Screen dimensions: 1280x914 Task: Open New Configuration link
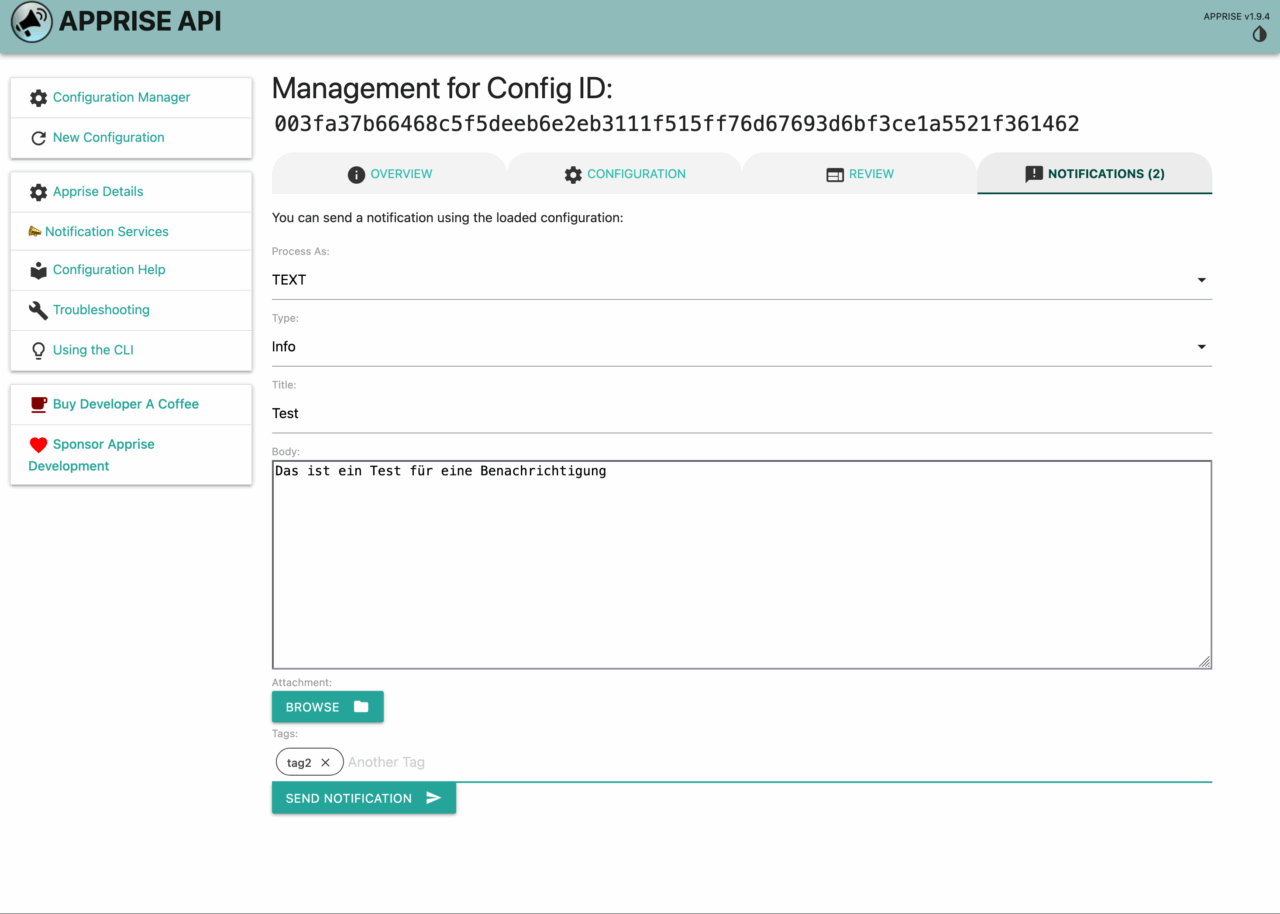click(x=109, y=137)
